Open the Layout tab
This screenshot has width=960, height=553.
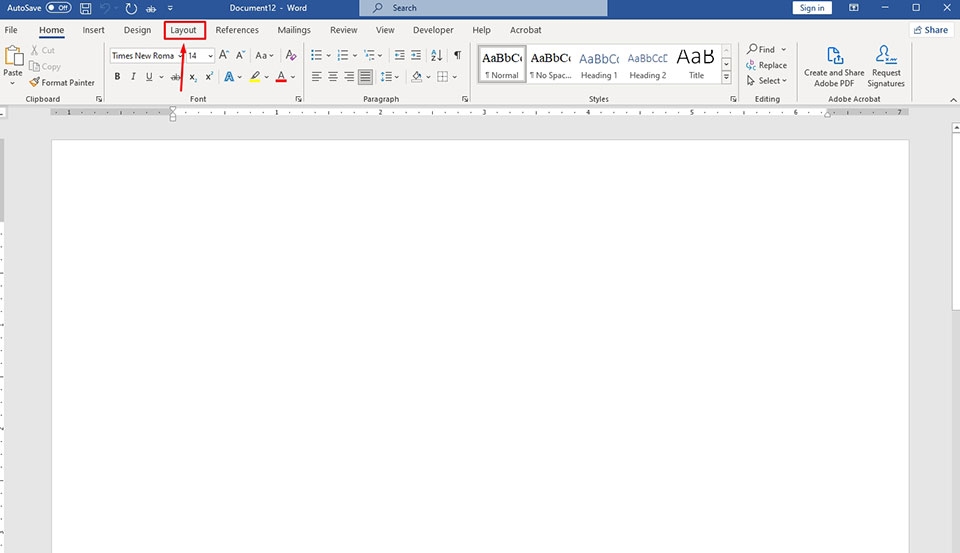[184, 30]
